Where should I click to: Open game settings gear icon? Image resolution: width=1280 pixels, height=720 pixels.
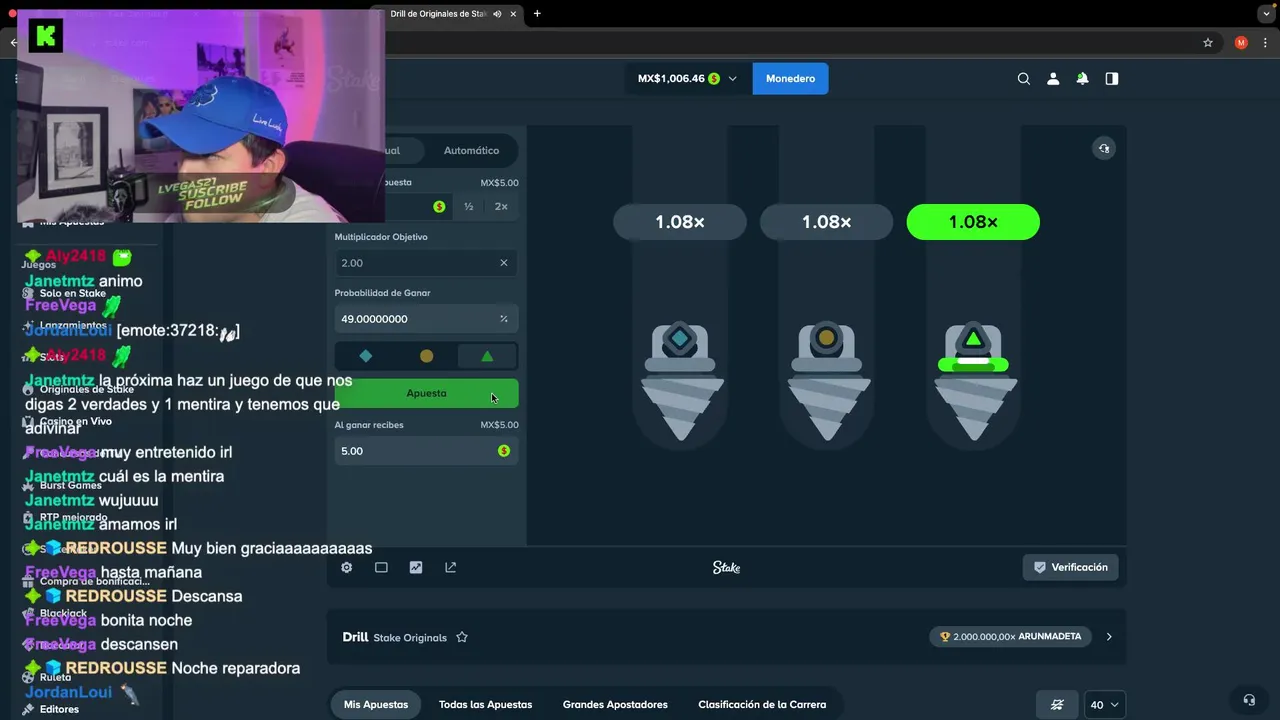click(347, 567)
